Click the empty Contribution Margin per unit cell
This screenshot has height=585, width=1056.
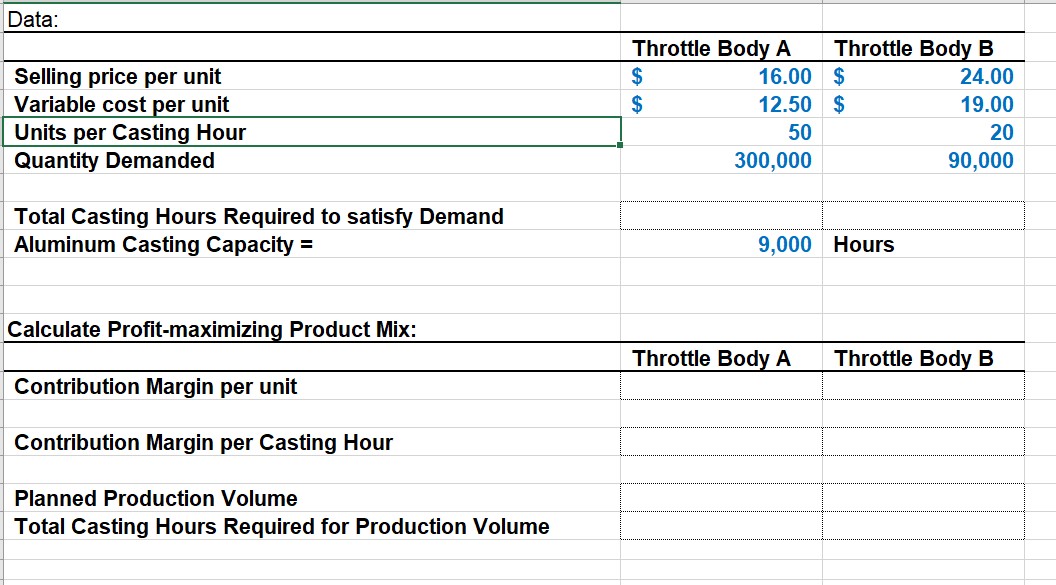(720, 387)
